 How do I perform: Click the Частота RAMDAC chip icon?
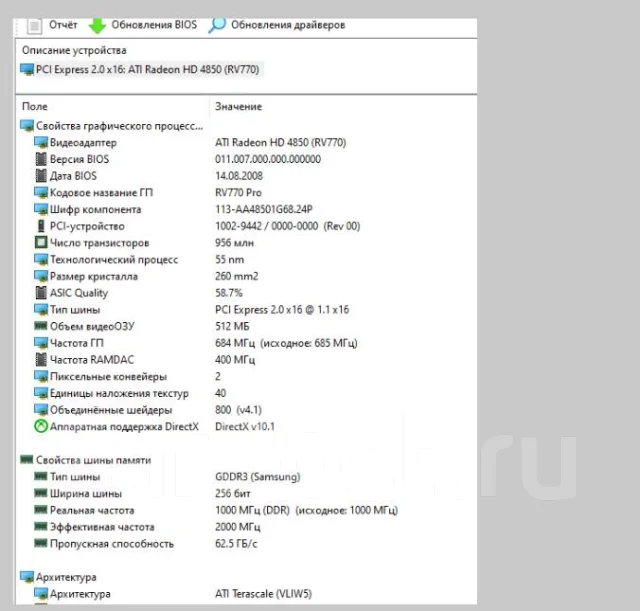point(41,360)
